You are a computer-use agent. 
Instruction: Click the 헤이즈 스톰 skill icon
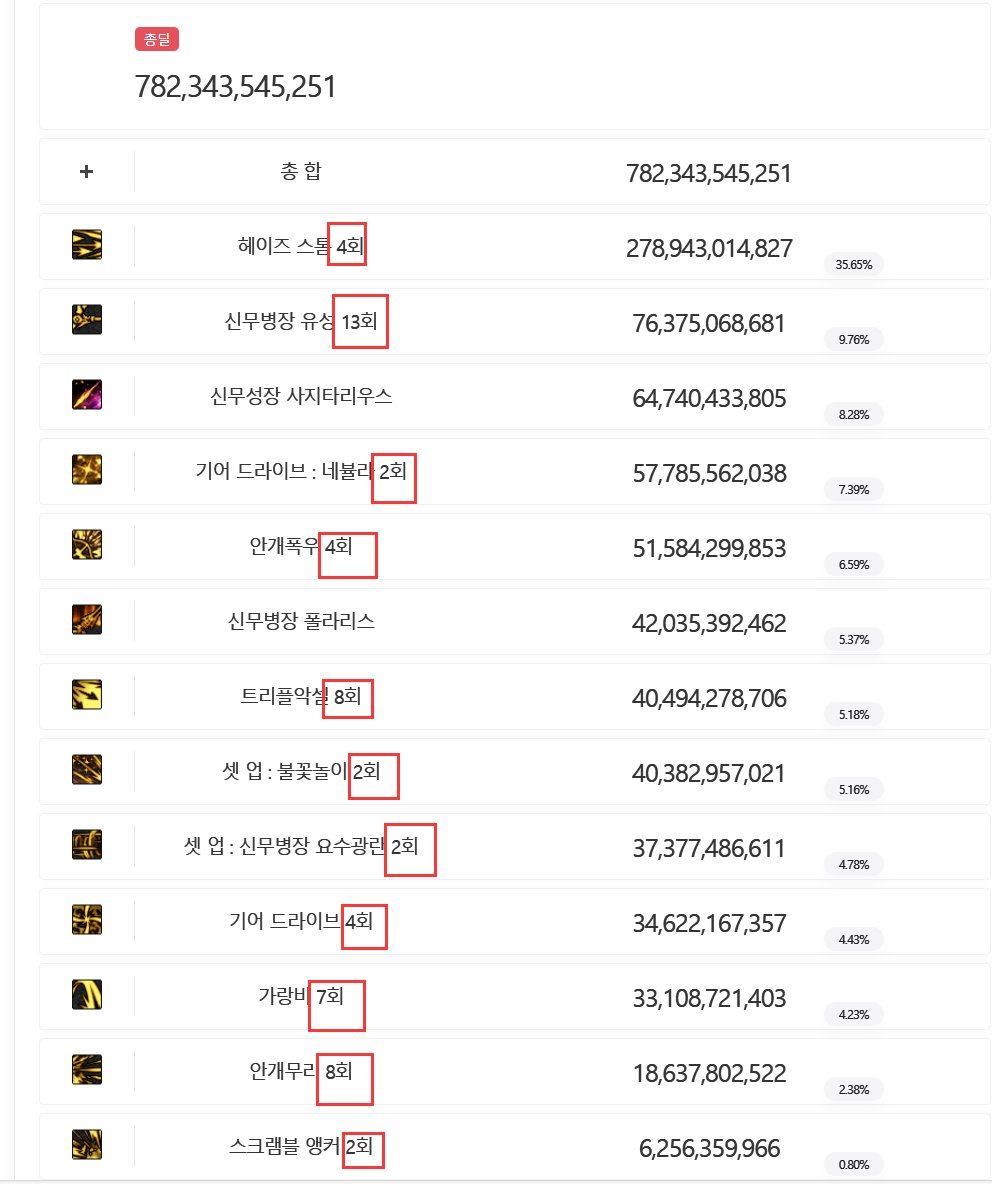click(87, 245)
